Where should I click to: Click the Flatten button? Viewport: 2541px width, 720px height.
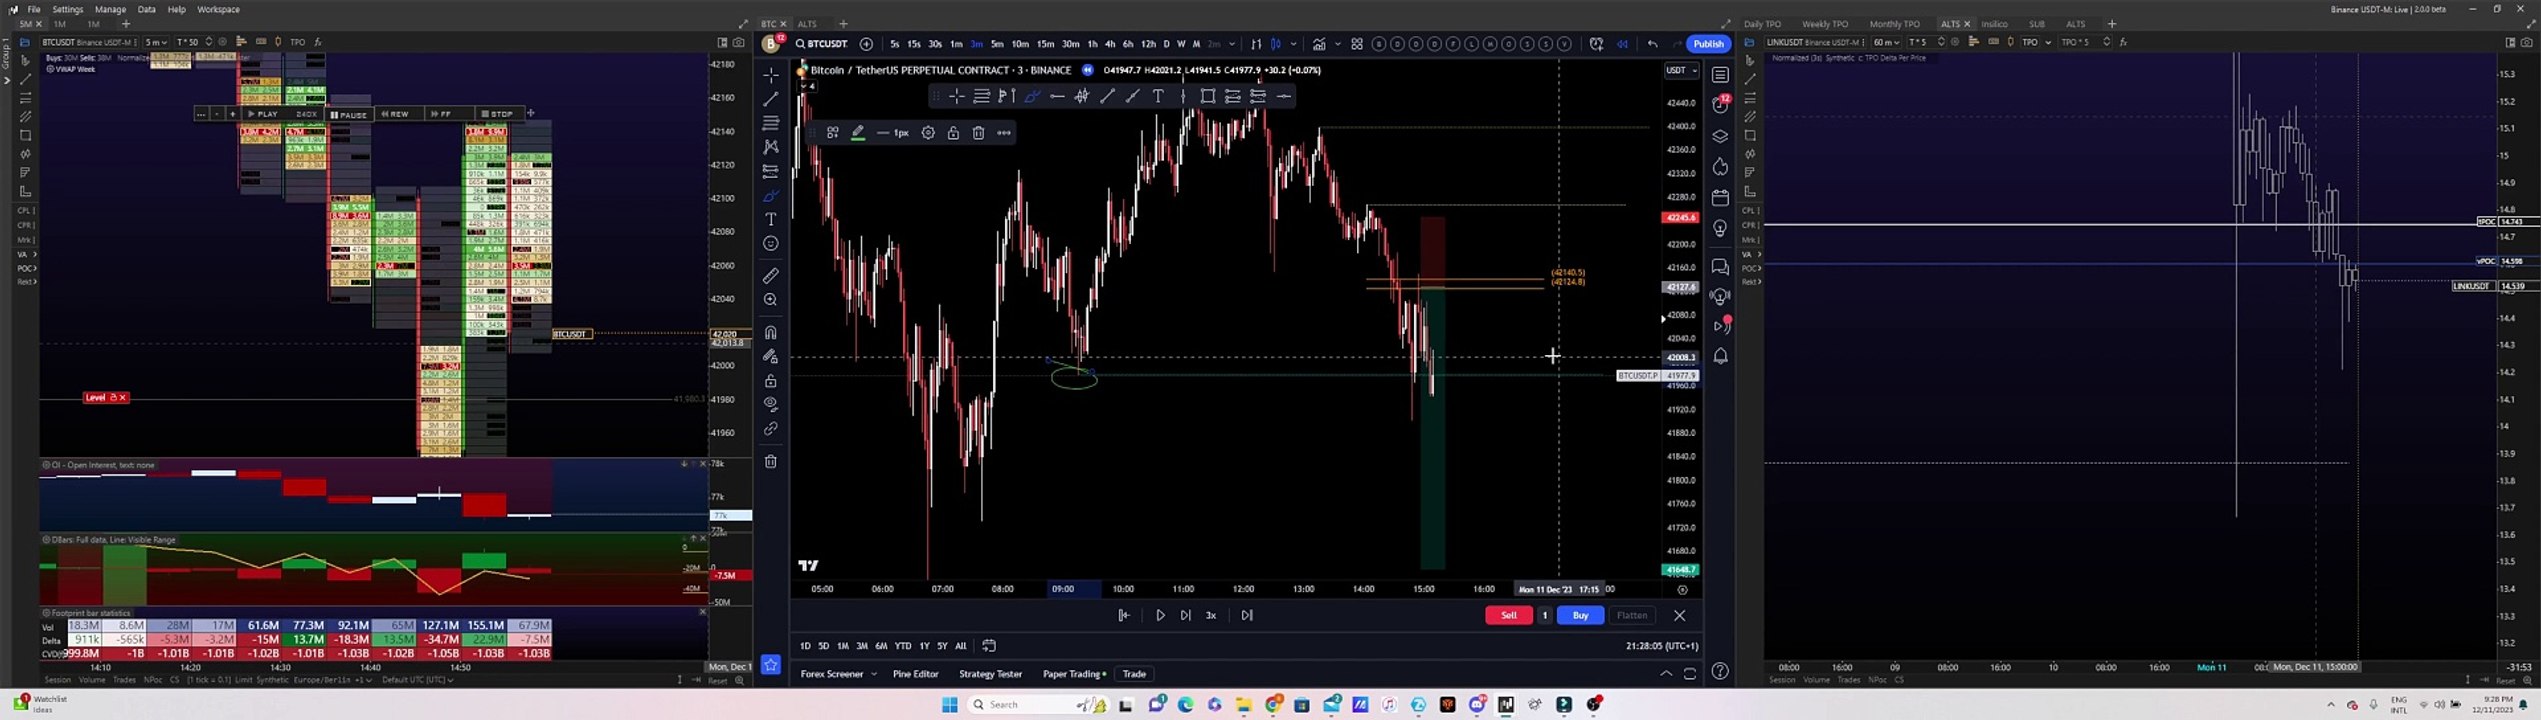pyautogui.click(x=1632, y=615)
